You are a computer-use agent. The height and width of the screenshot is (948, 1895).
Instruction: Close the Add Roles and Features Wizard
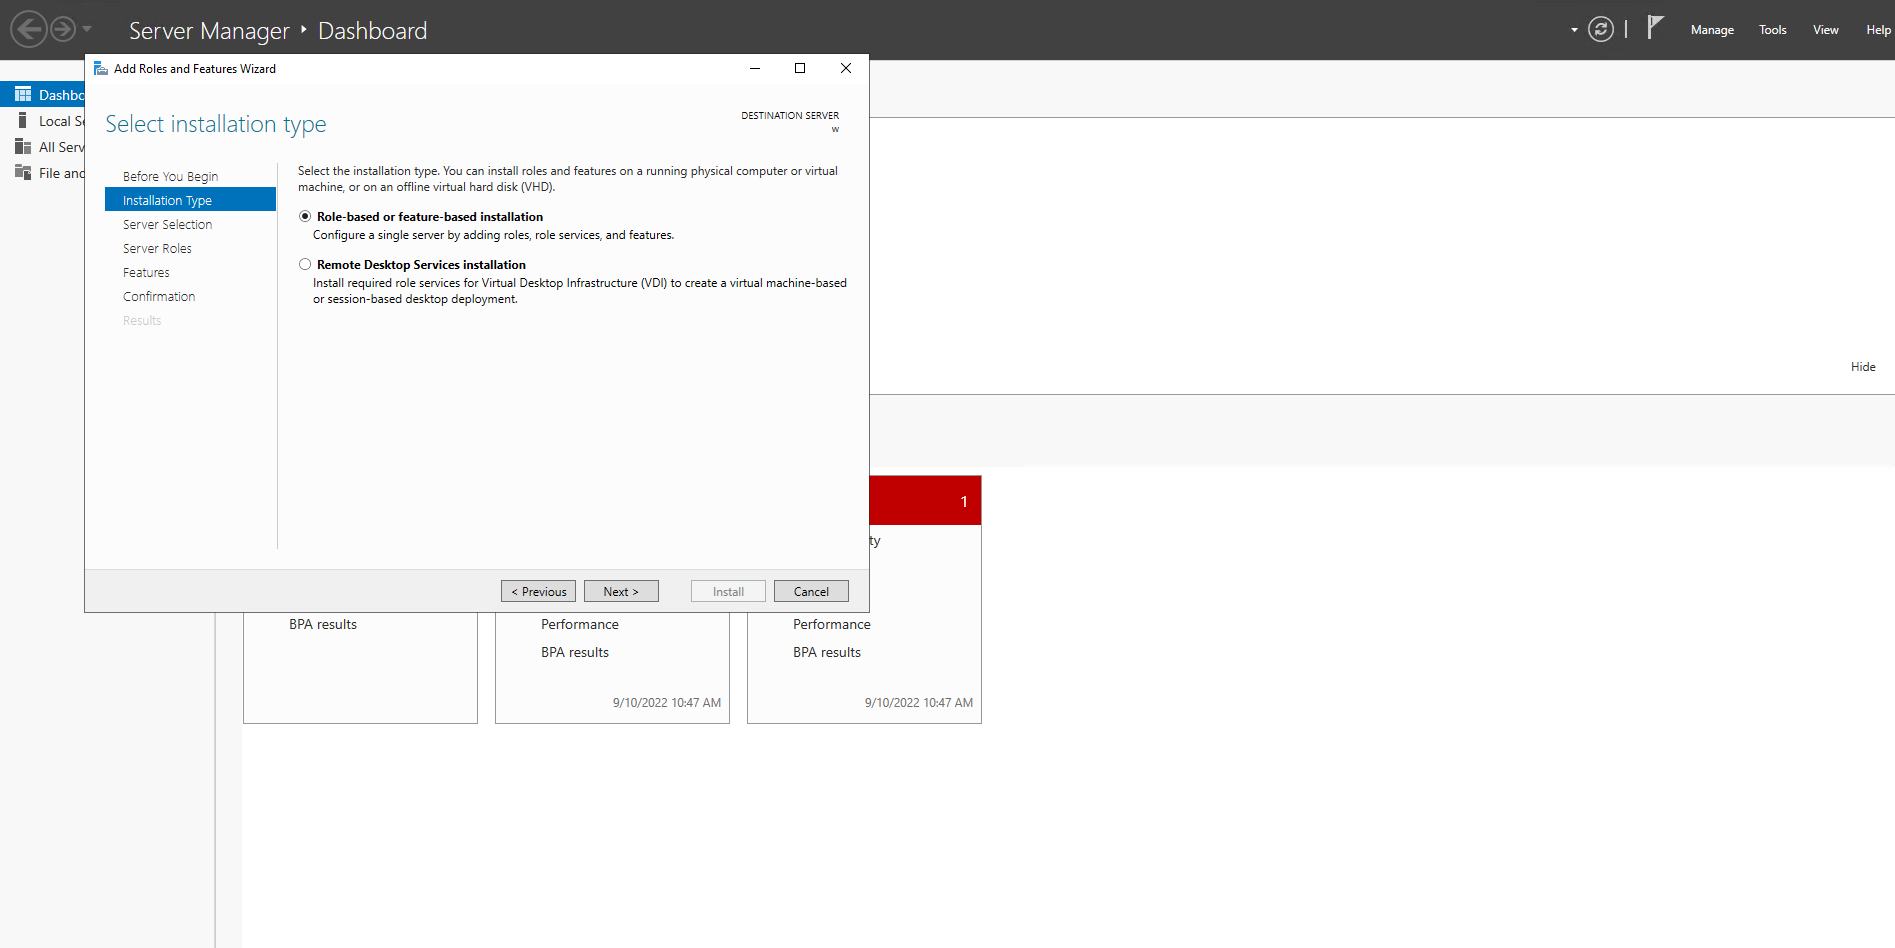[846, 68]
